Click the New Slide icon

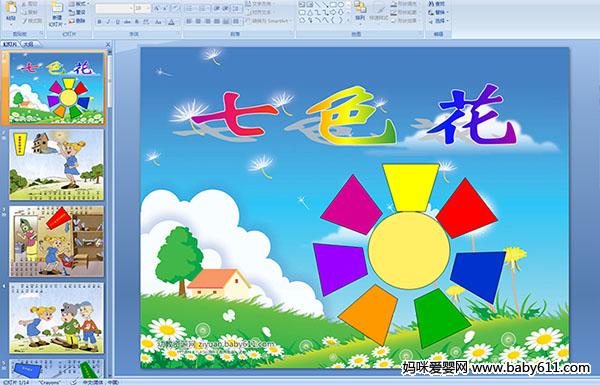tap(57, 8)
